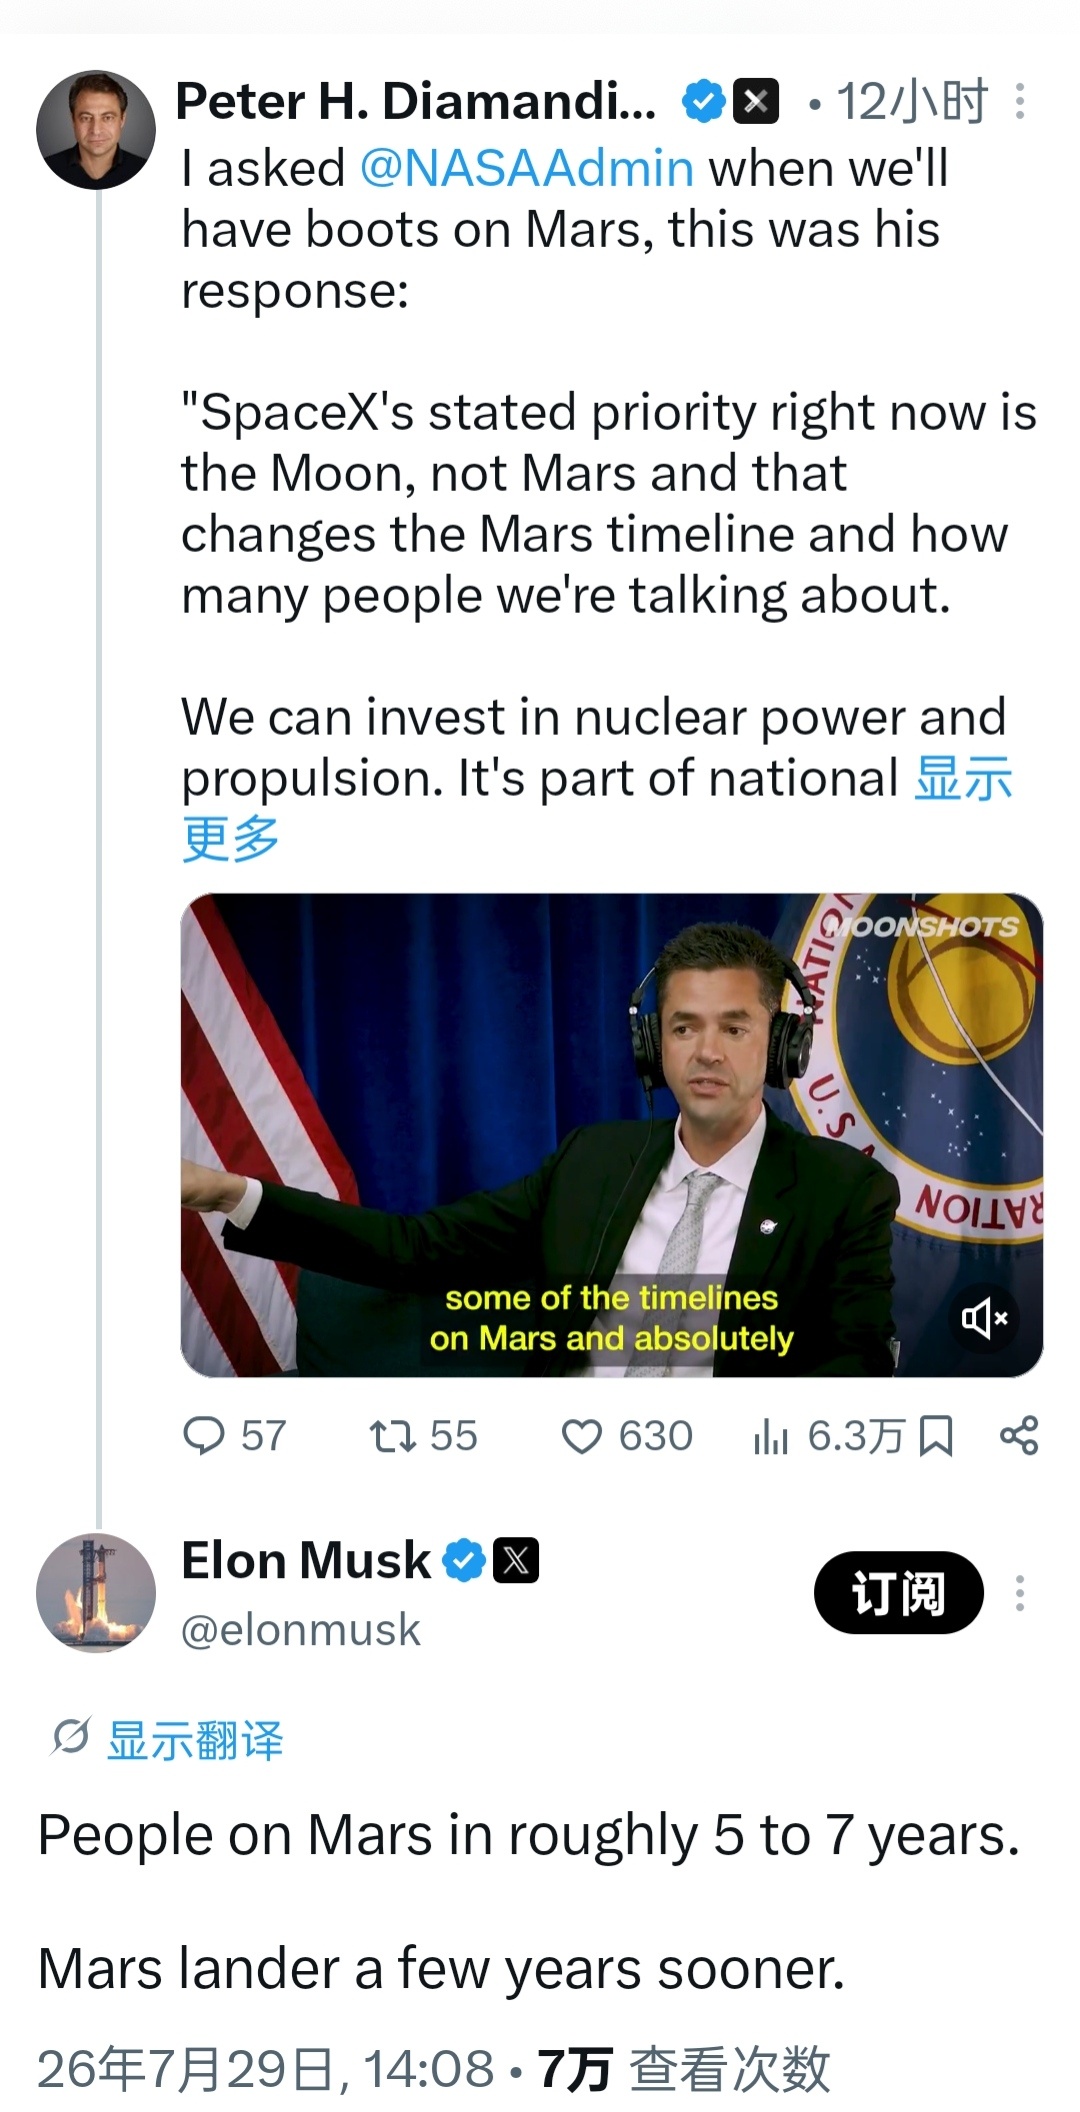This screenshot has width=1080, height=2112.
Task: Tap the 订阅 subscribe button
Action: [898, 1592]
